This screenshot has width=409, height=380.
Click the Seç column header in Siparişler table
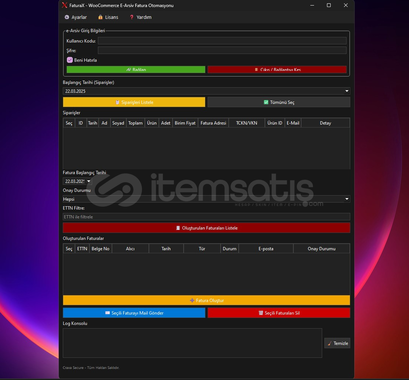69,123
